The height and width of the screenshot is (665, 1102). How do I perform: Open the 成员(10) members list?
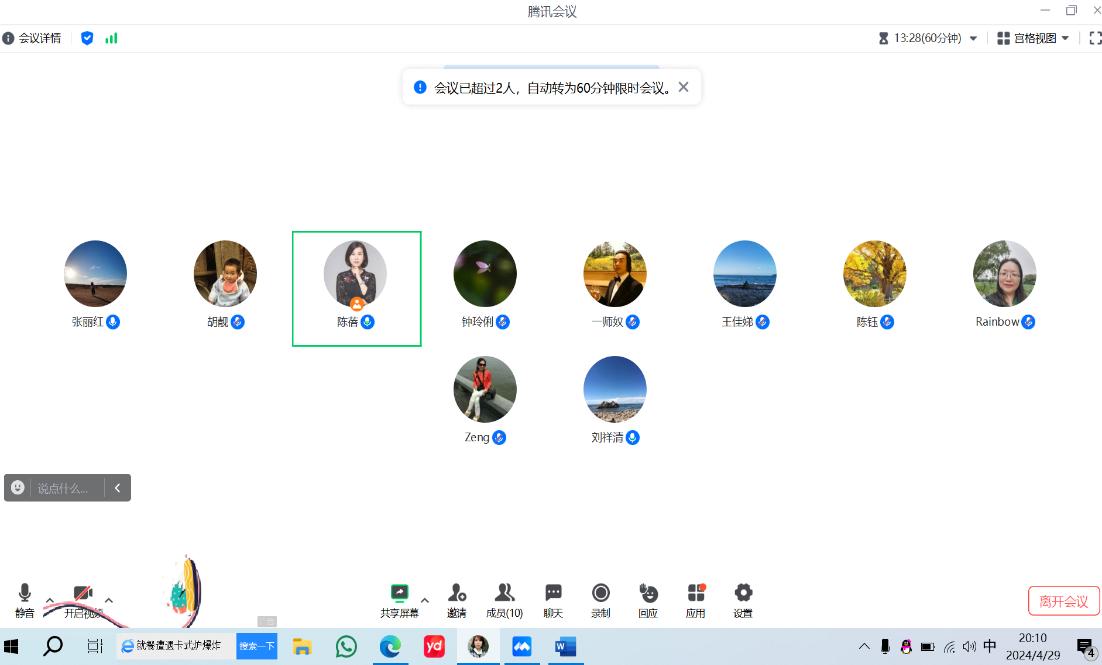point(504,593)
